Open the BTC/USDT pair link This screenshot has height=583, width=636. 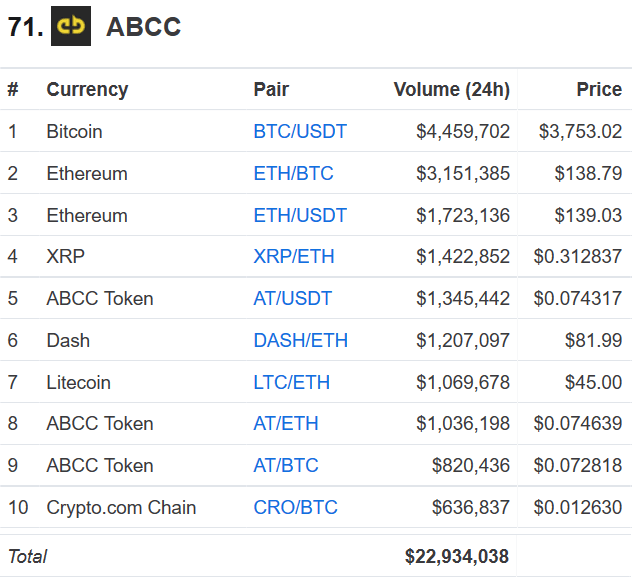point(300,131)
